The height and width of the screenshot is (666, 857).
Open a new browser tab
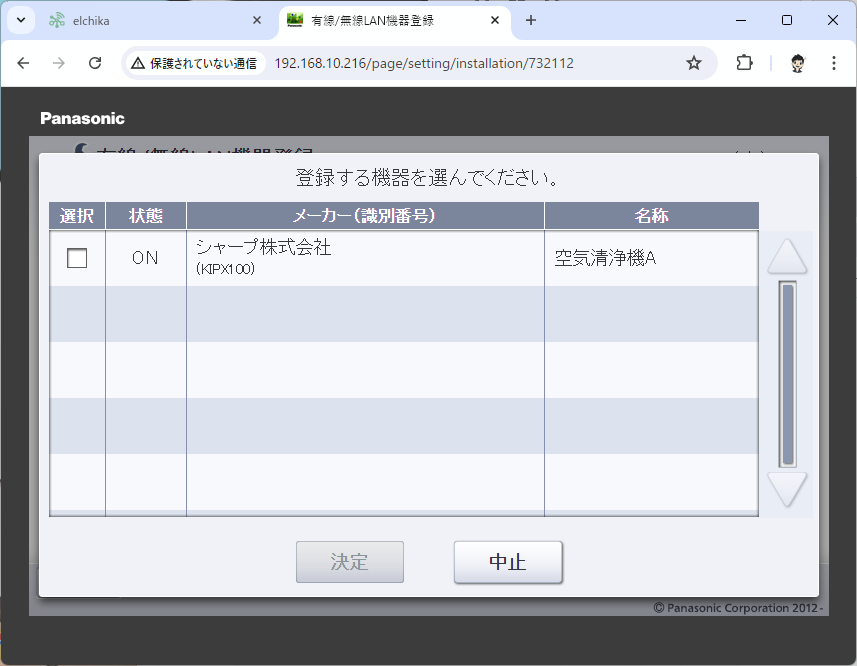click(x=531, y=20)
